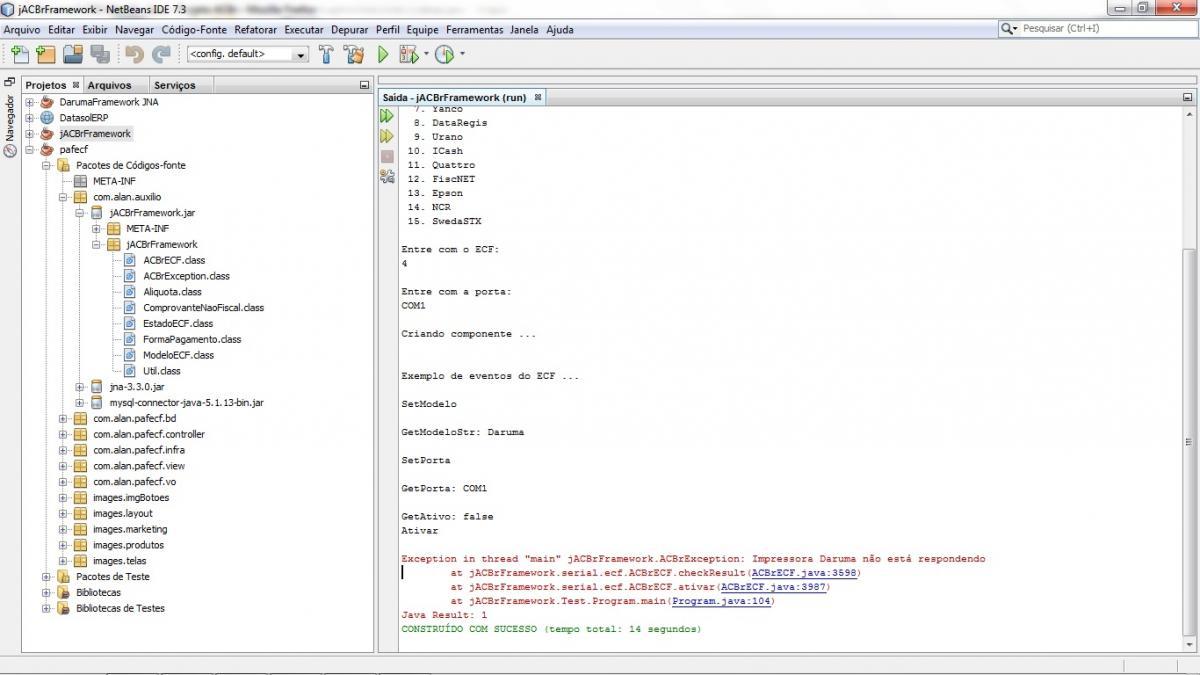This screenshot has height=675, width=1200.
Task: Open the Ajuda menu
Action: tap(560, 29)
